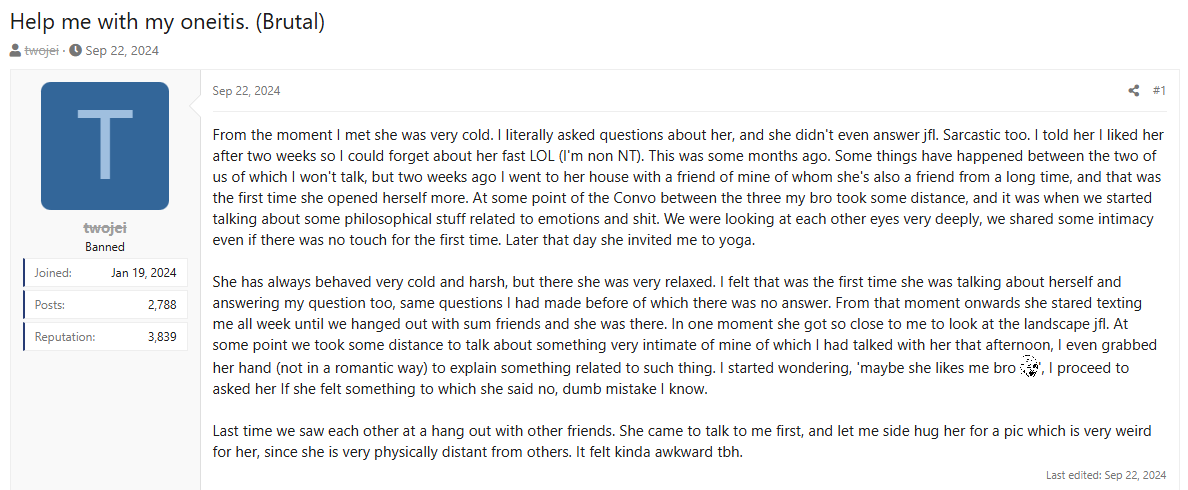Viewport: 1188px width, 490px height.
Task: Click the emoji in the post text
Action: coord(1030,368)
